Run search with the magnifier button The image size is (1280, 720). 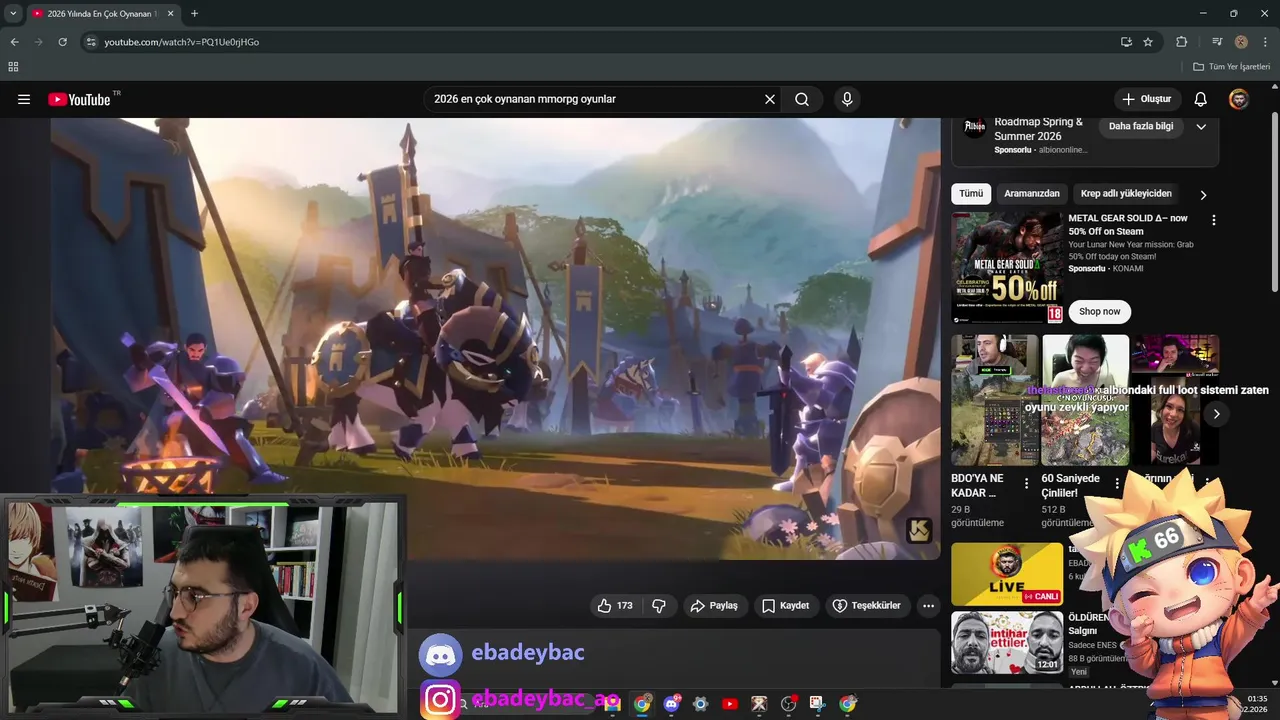coord(802,99)
